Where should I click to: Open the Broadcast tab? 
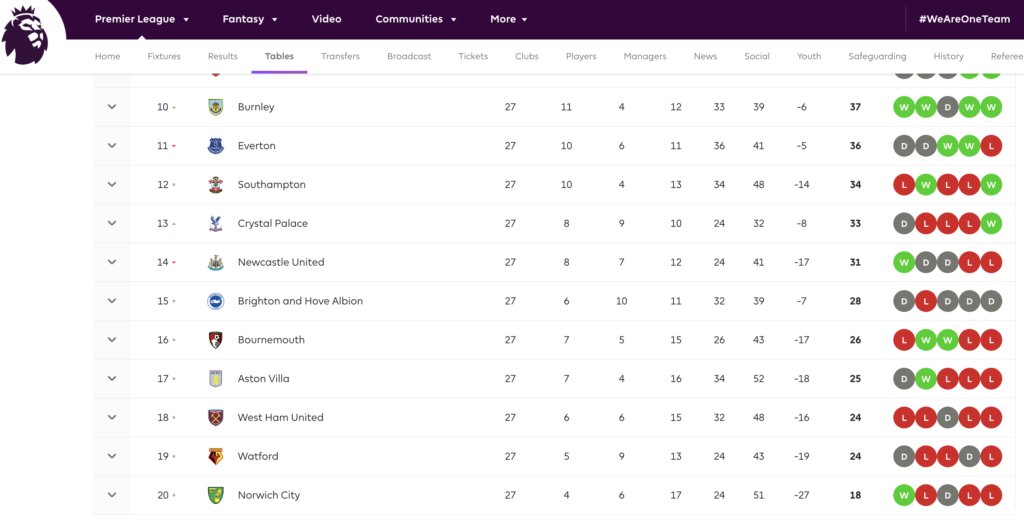tap(409, 56)
